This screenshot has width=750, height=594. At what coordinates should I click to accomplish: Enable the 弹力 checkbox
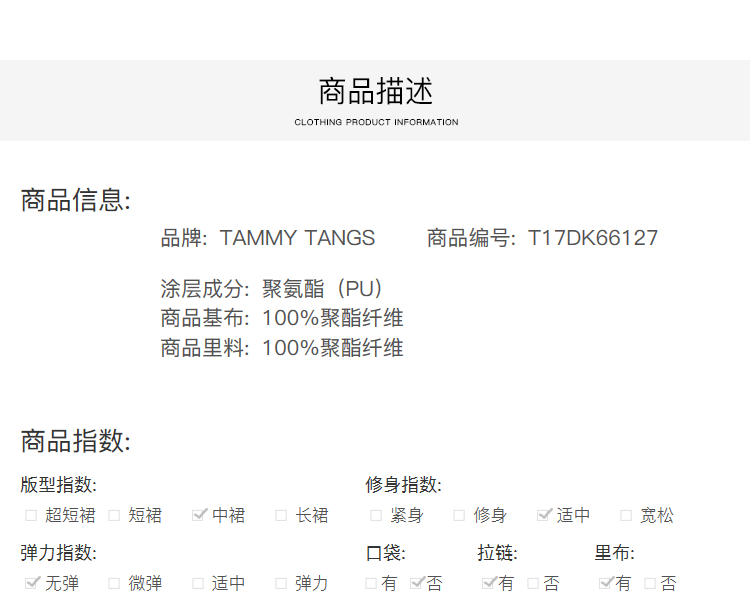click(x=282, y=584)
